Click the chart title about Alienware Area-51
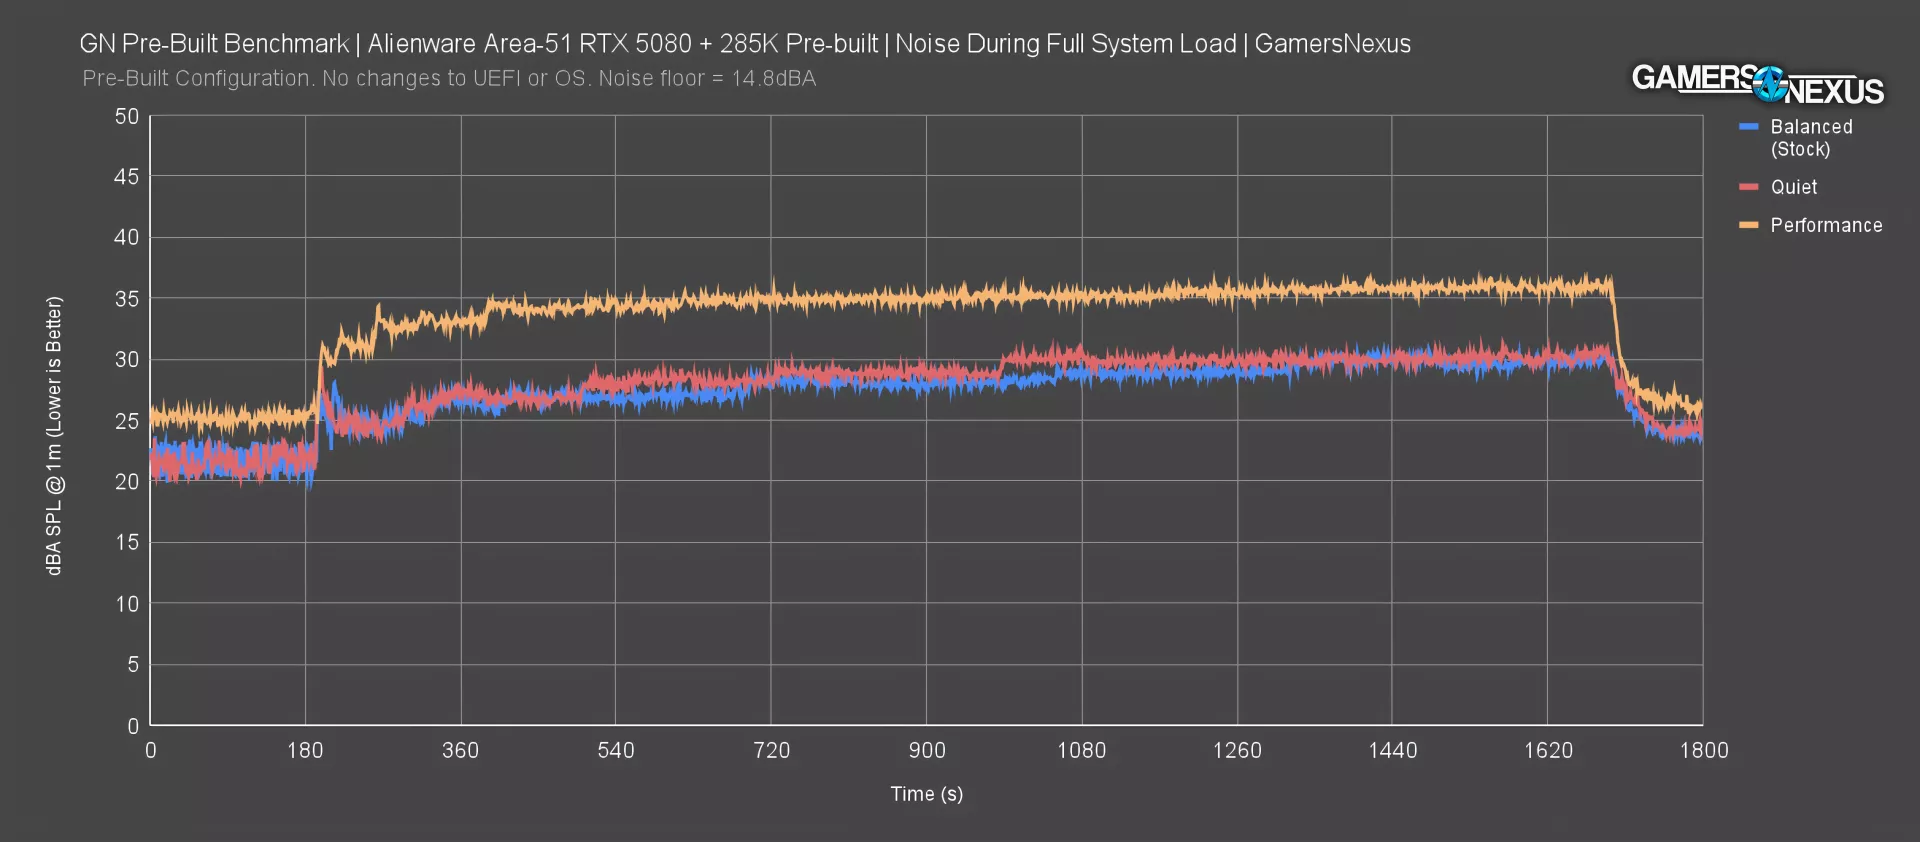1920x842 pixels. (745, 44)
